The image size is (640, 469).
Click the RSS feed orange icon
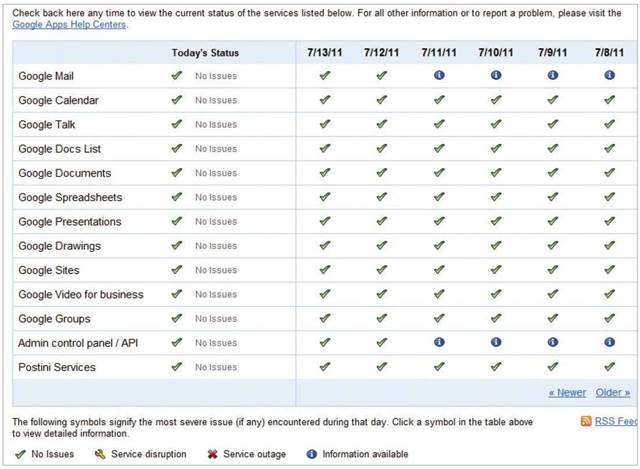[586, 421]
